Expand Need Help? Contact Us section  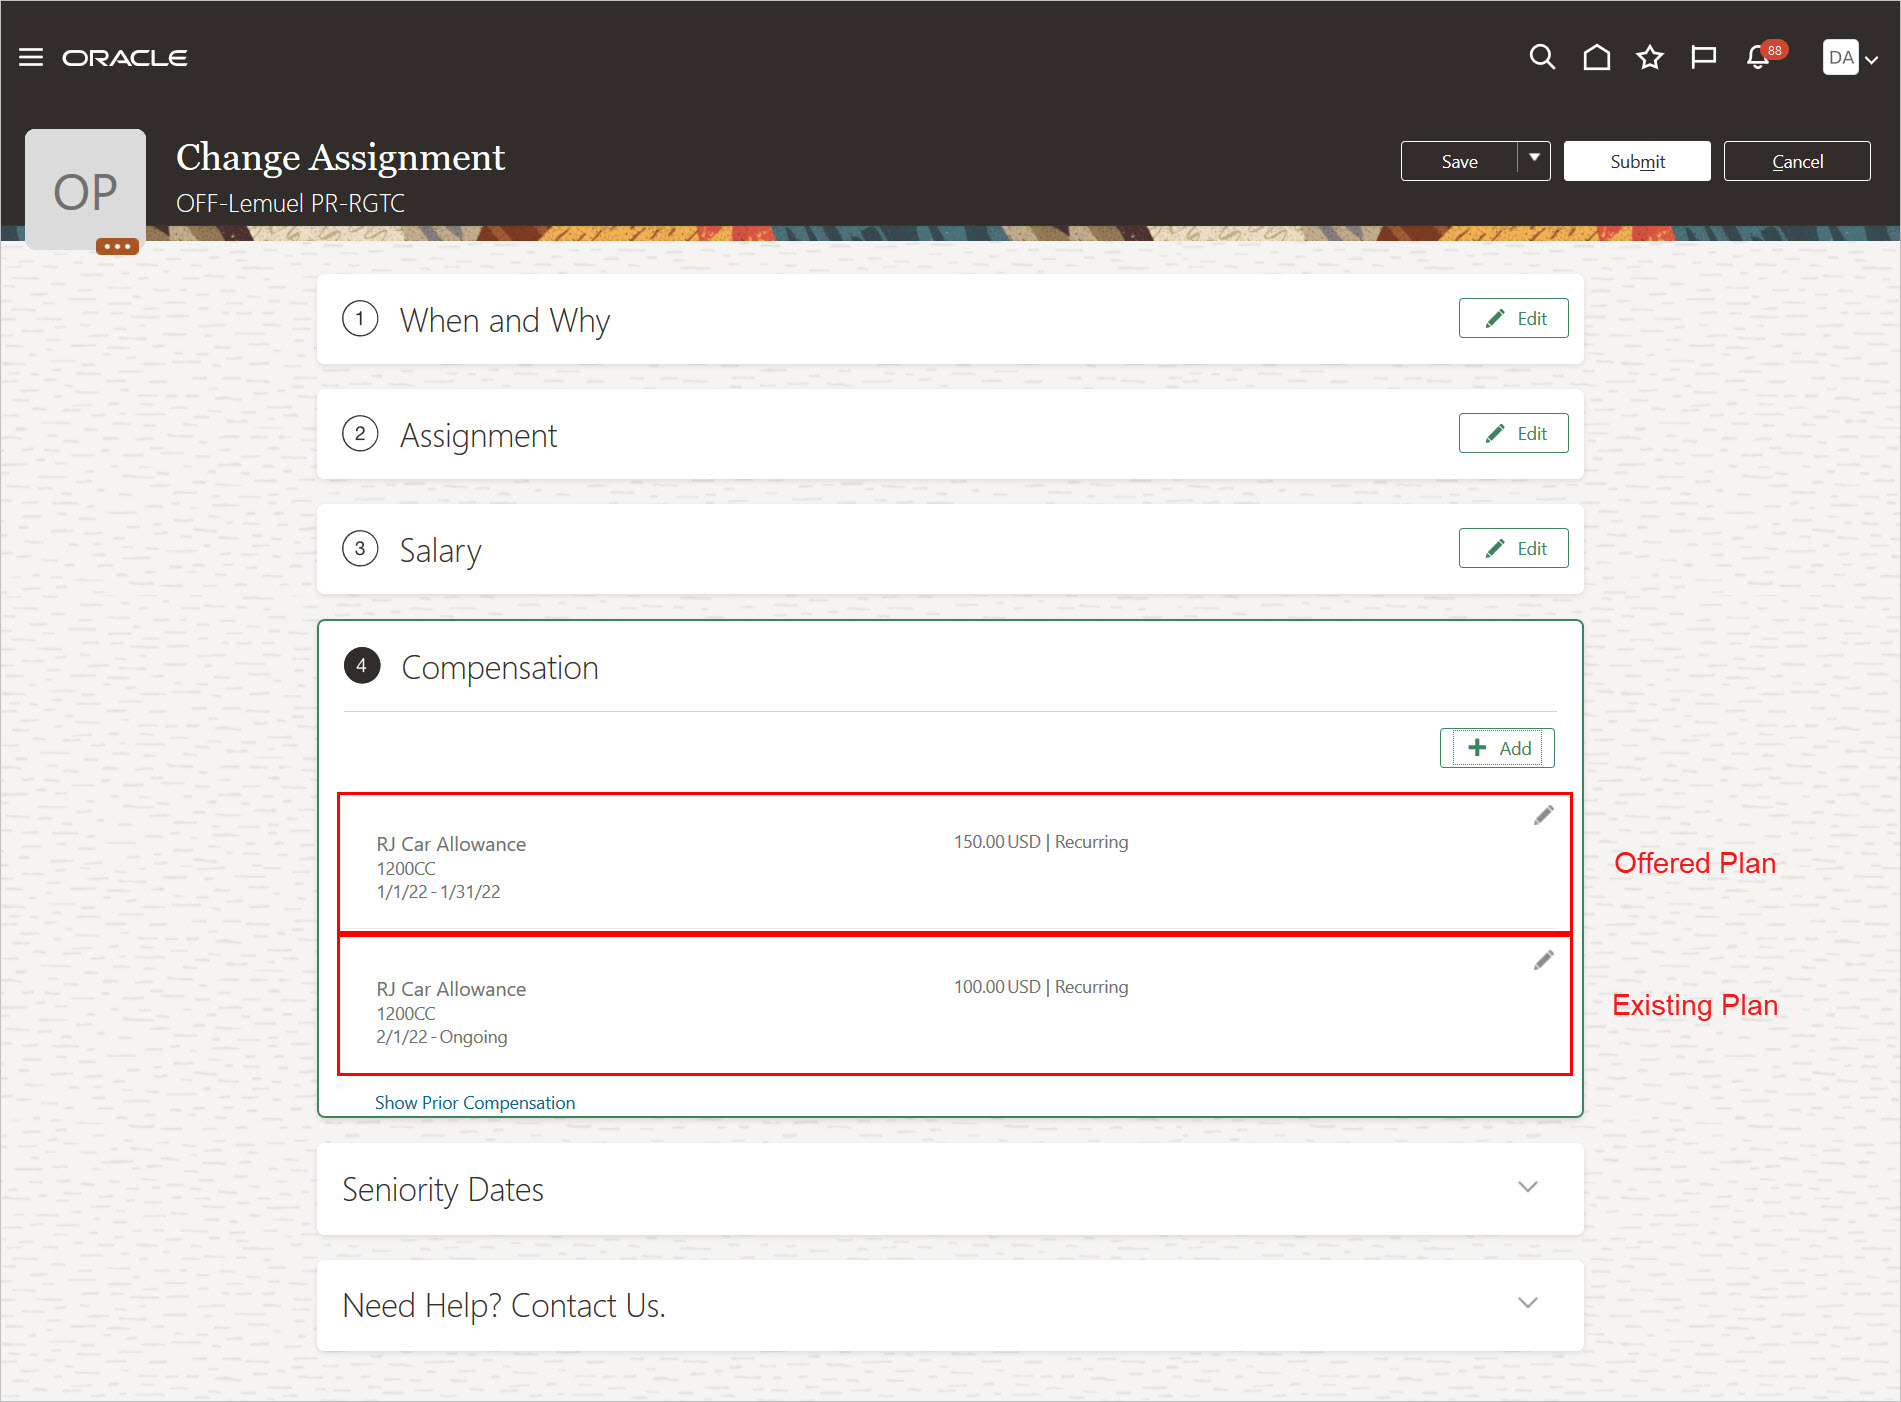(1527, 1304)
